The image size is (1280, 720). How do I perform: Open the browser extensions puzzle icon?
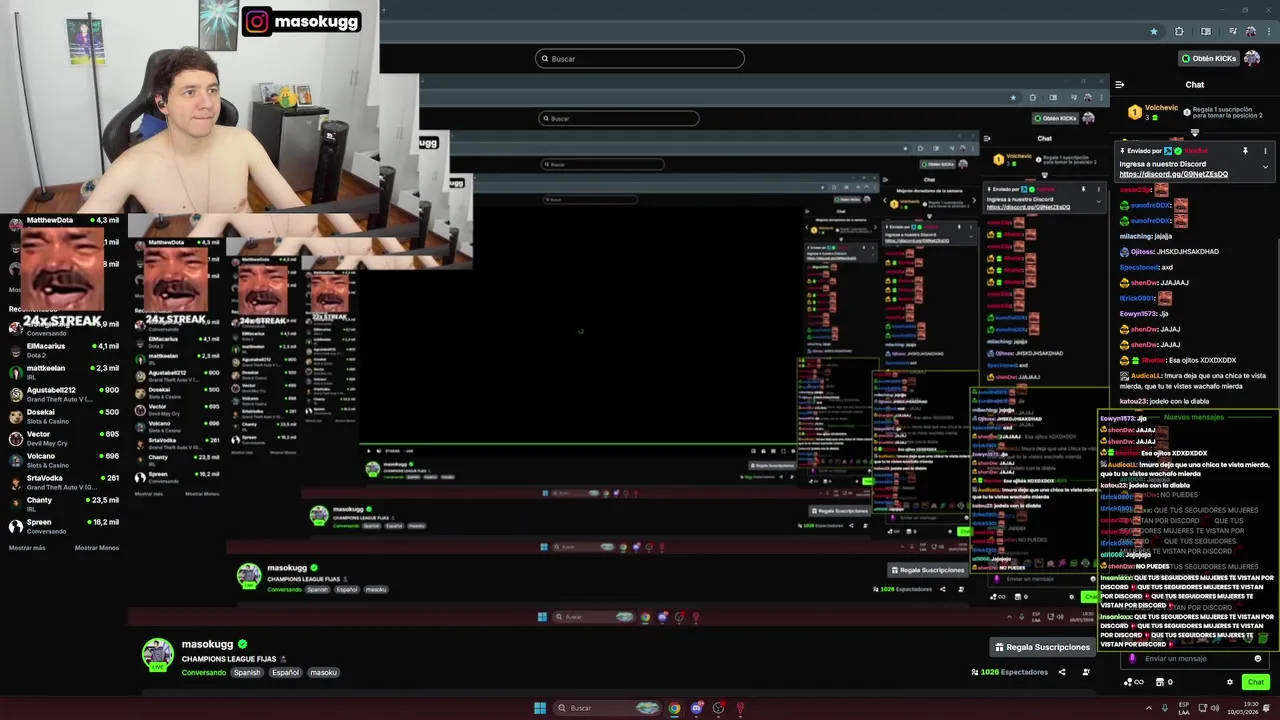[x=1179, y=32]
